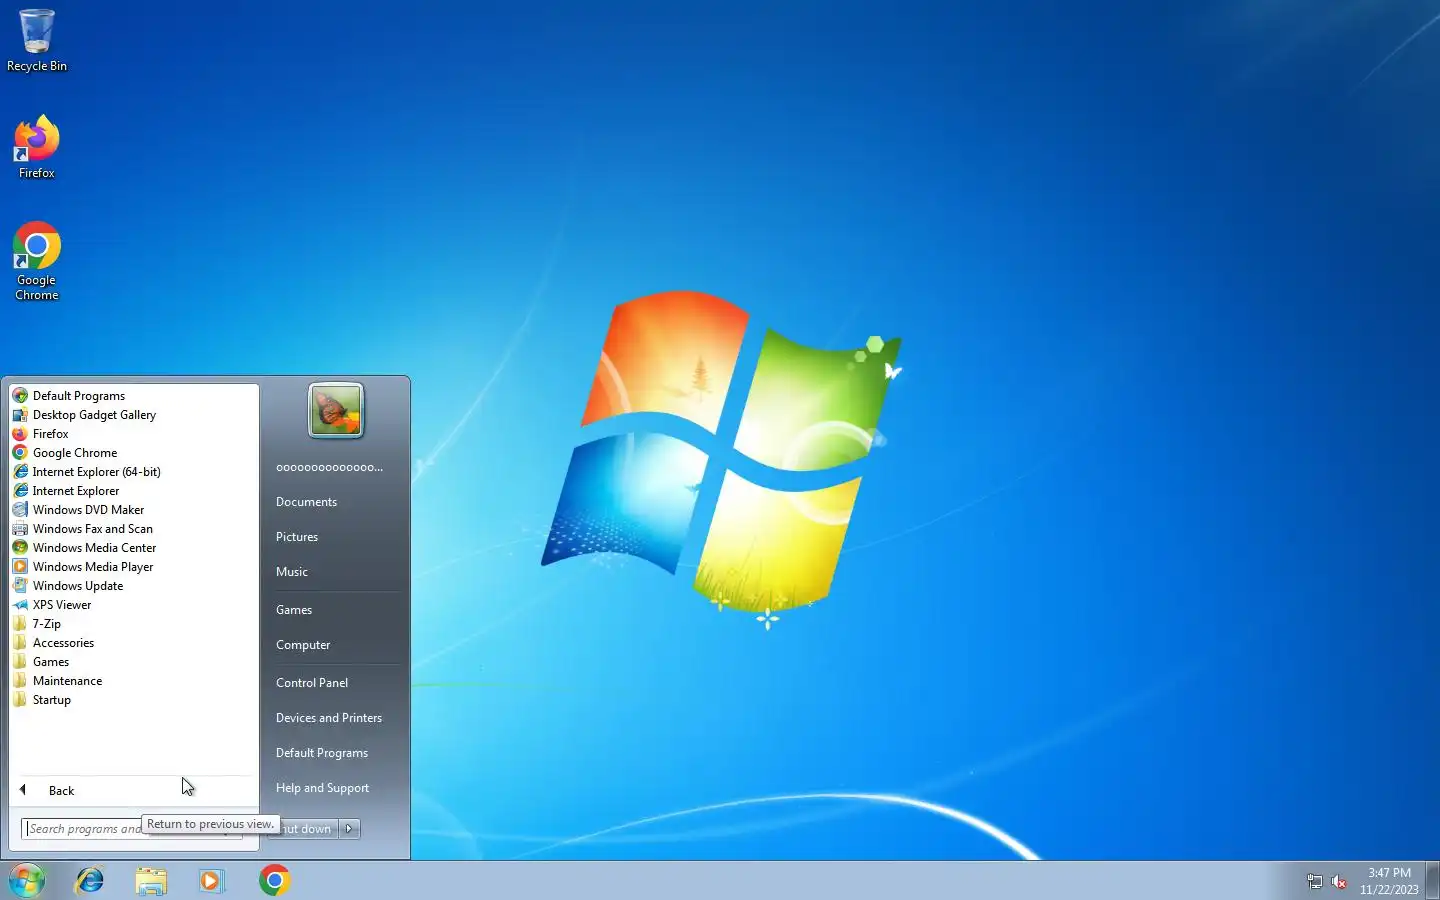Open Windows Update

(x=134, y=586)
